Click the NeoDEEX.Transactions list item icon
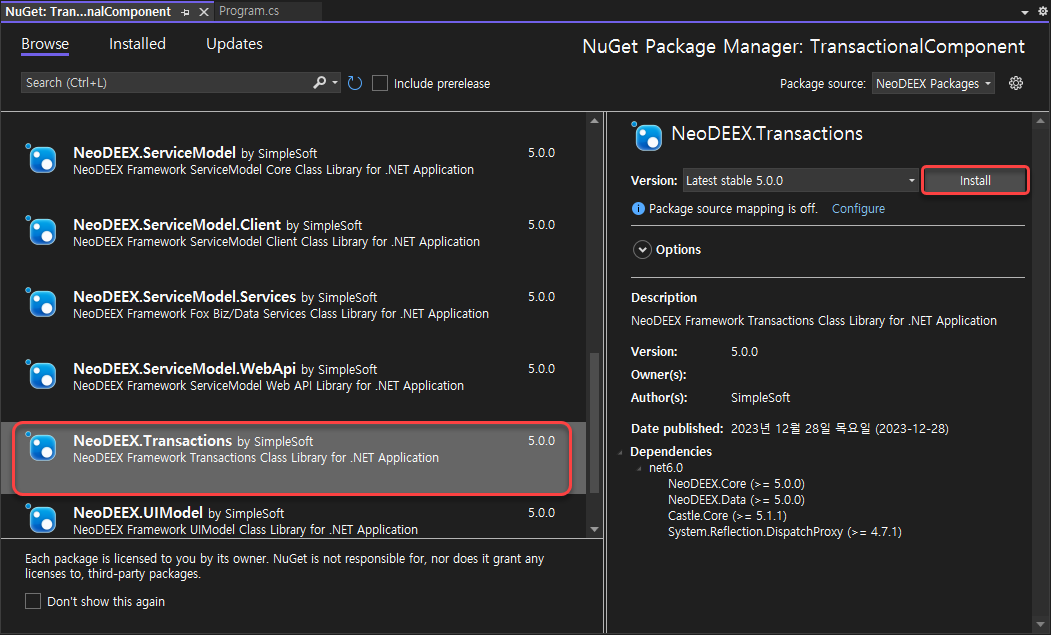The height and width of the screenshot is (635, 1051). [x=42, y=447]
